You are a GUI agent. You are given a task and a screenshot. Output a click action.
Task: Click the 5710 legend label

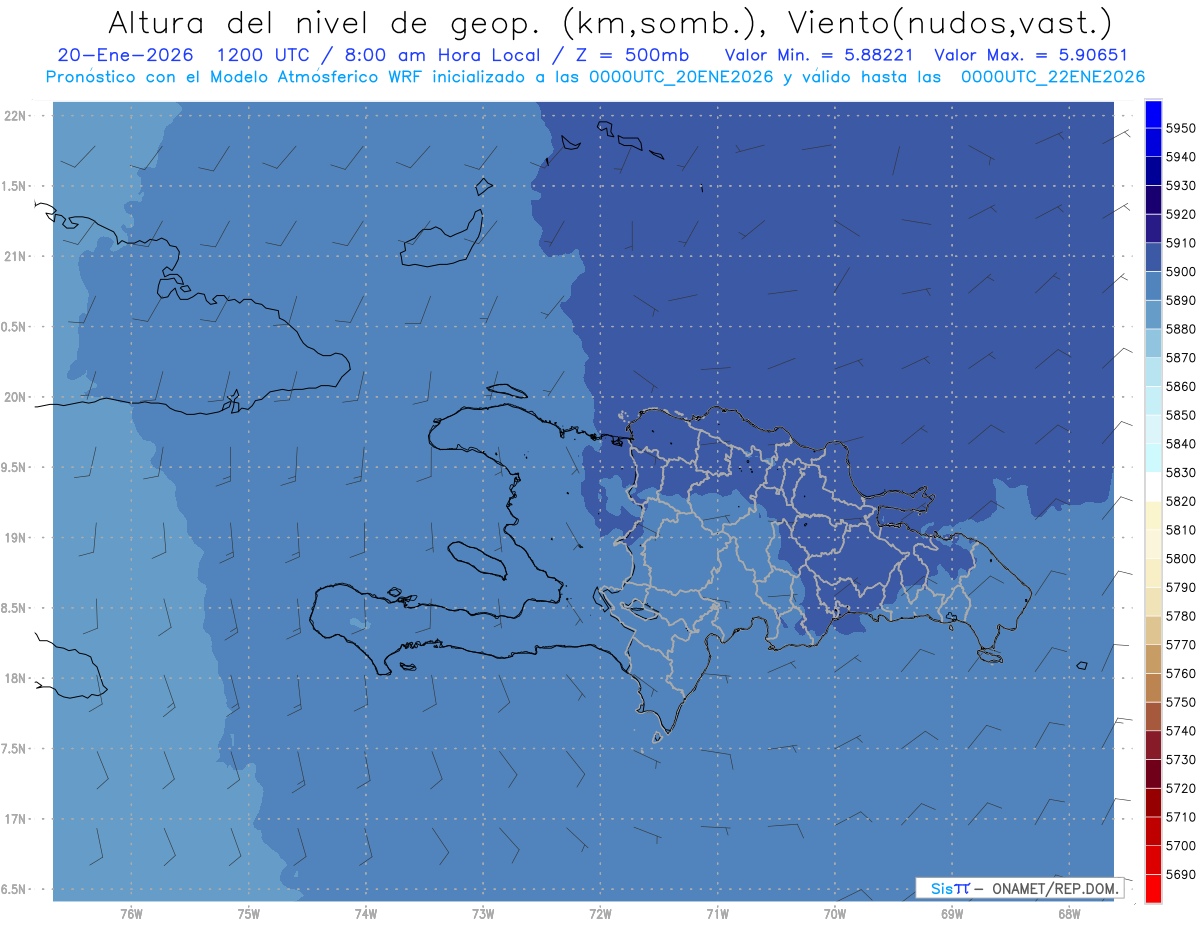(1180, 817)
